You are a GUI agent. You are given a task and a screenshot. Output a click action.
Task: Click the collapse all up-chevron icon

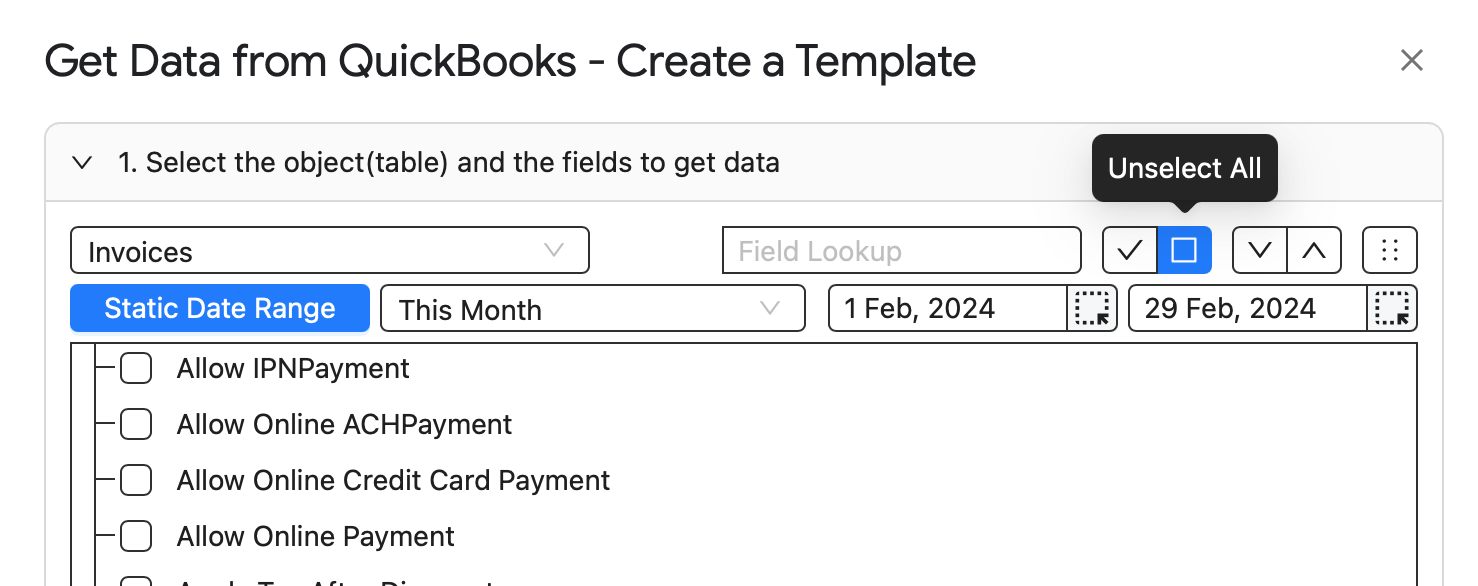(1314, 250)
